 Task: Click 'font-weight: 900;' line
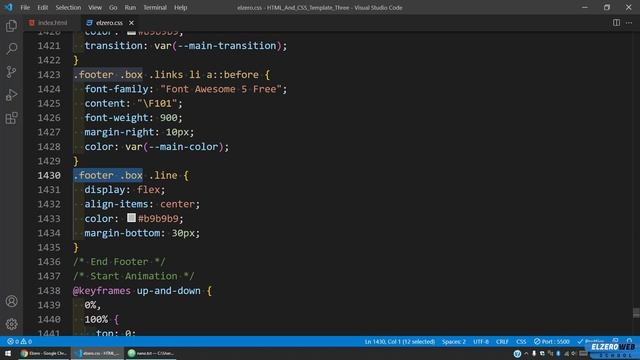[133, 118]
